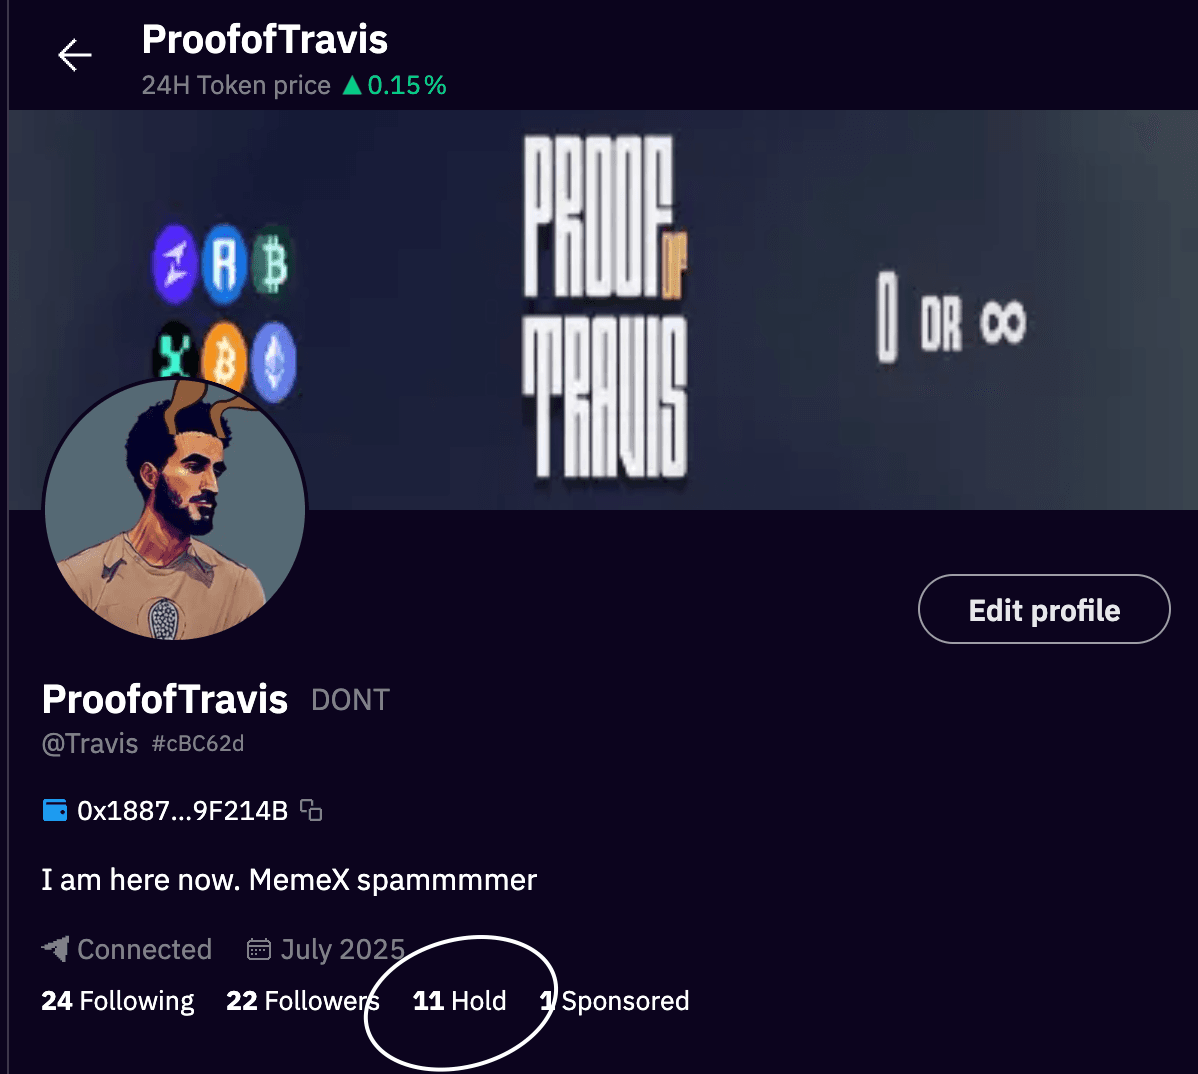Click the blue wallet icon
The width and height of the screenshot is (1198, 1074).
55,810
